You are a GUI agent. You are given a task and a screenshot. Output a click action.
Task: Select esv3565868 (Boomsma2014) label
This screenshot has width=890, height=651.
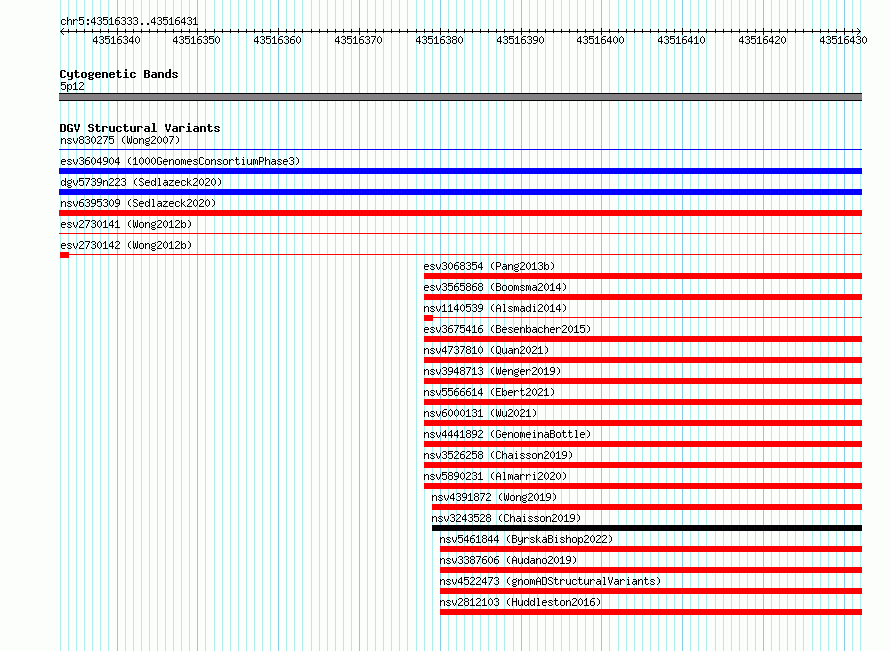pos(496,287)
